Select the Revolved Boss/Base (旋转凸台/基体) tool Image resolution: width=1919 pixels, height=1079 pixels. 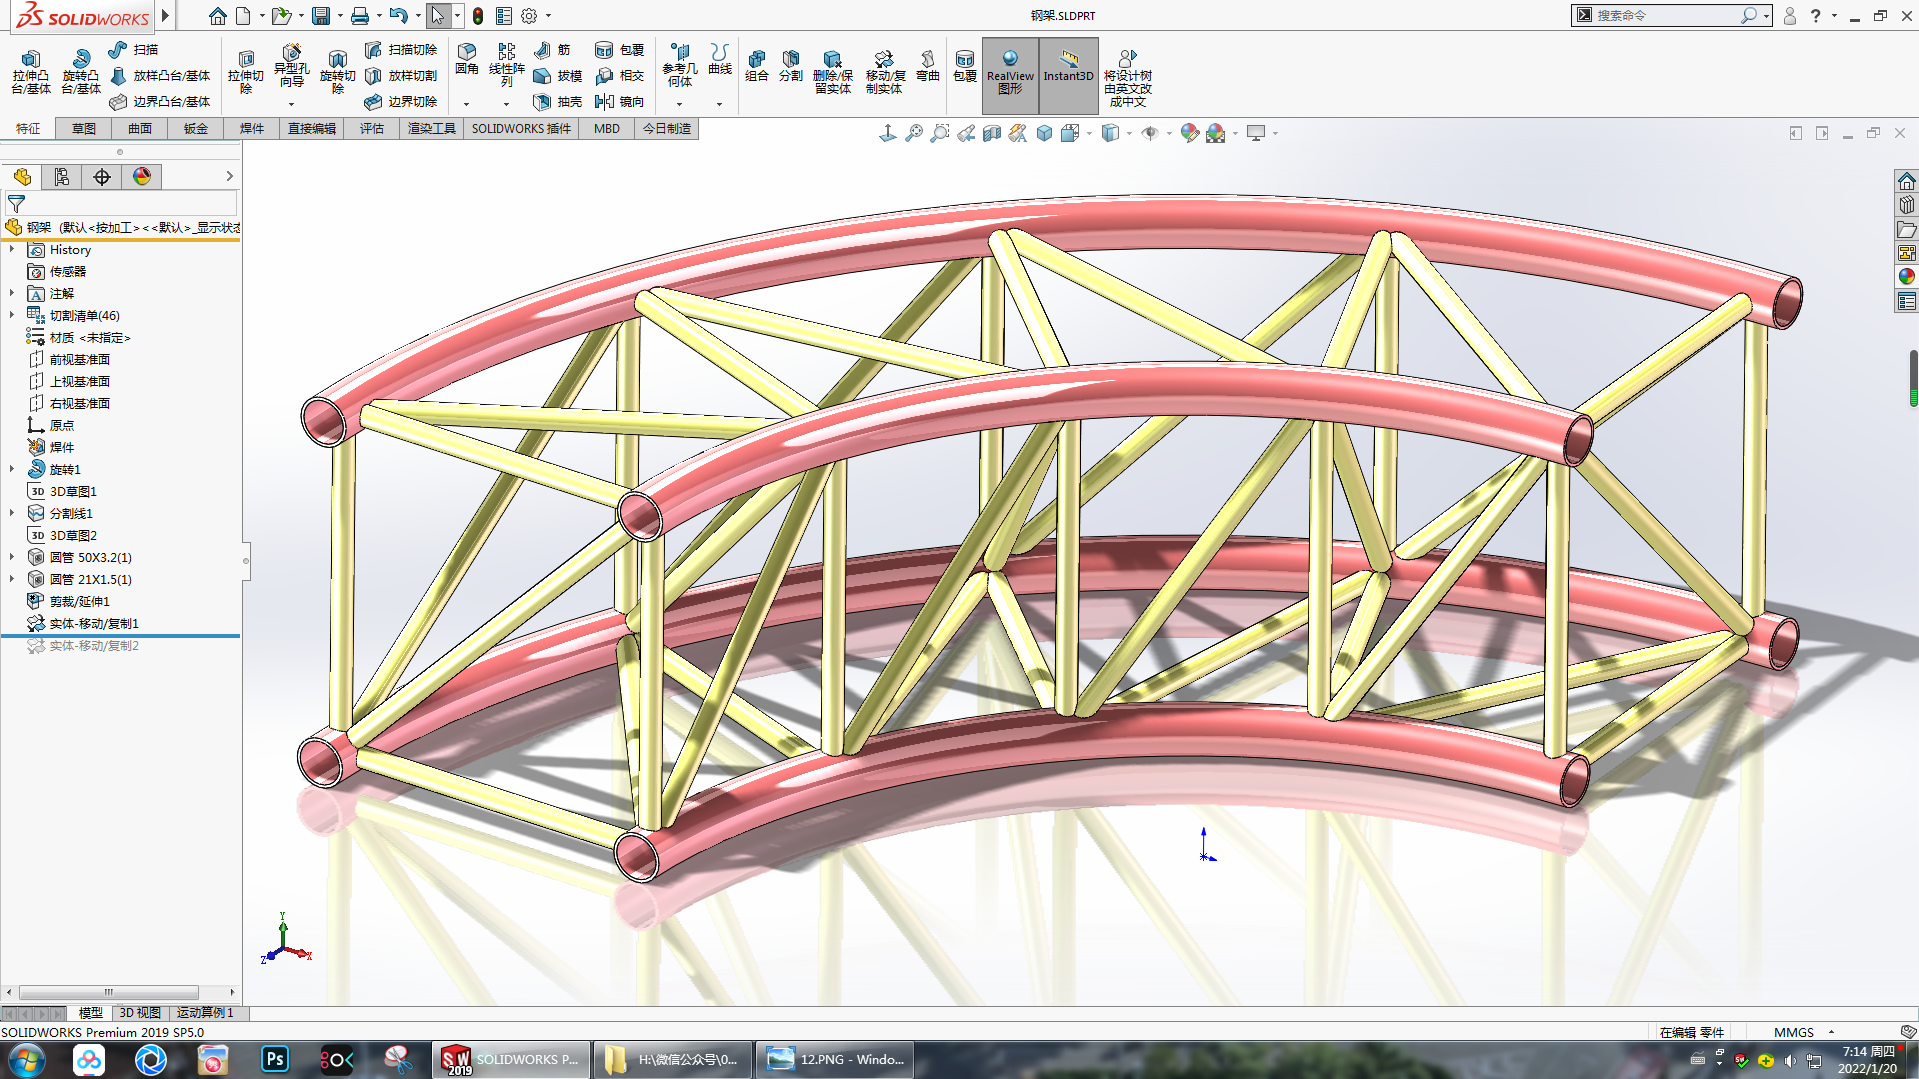click(x=80, y=72)
